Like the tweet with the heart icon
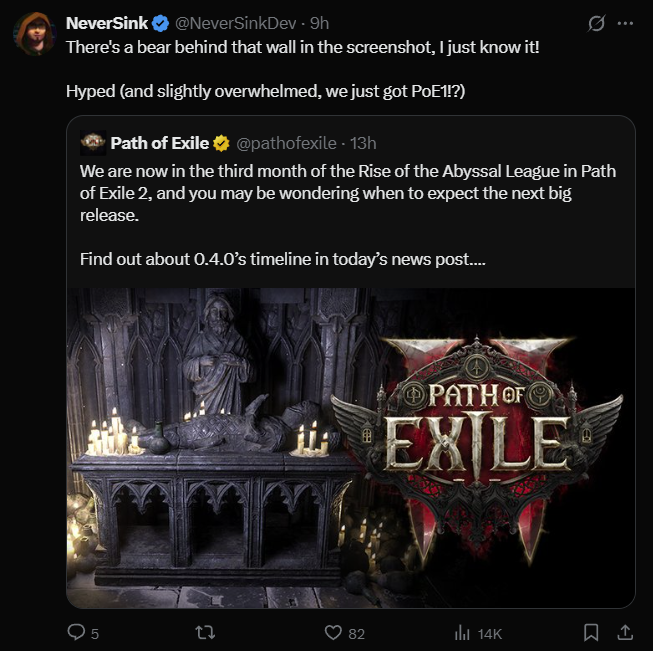 coord(335,632)
